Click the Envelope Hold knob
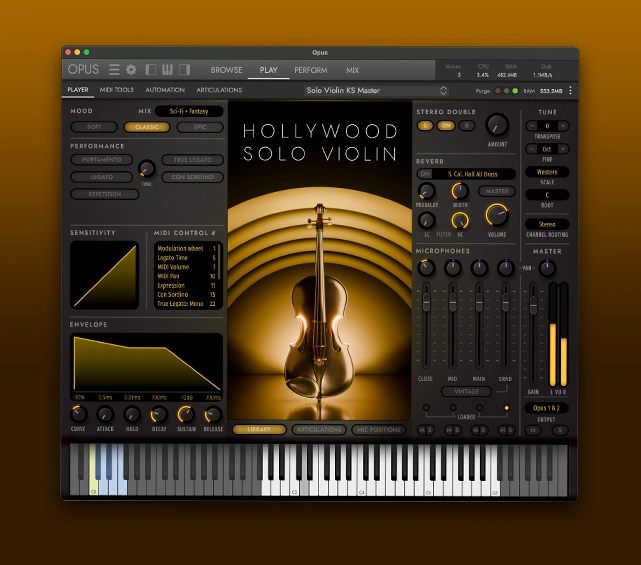Screen dimensions: 641x565 pyautogui.click(x=132, y=415)
